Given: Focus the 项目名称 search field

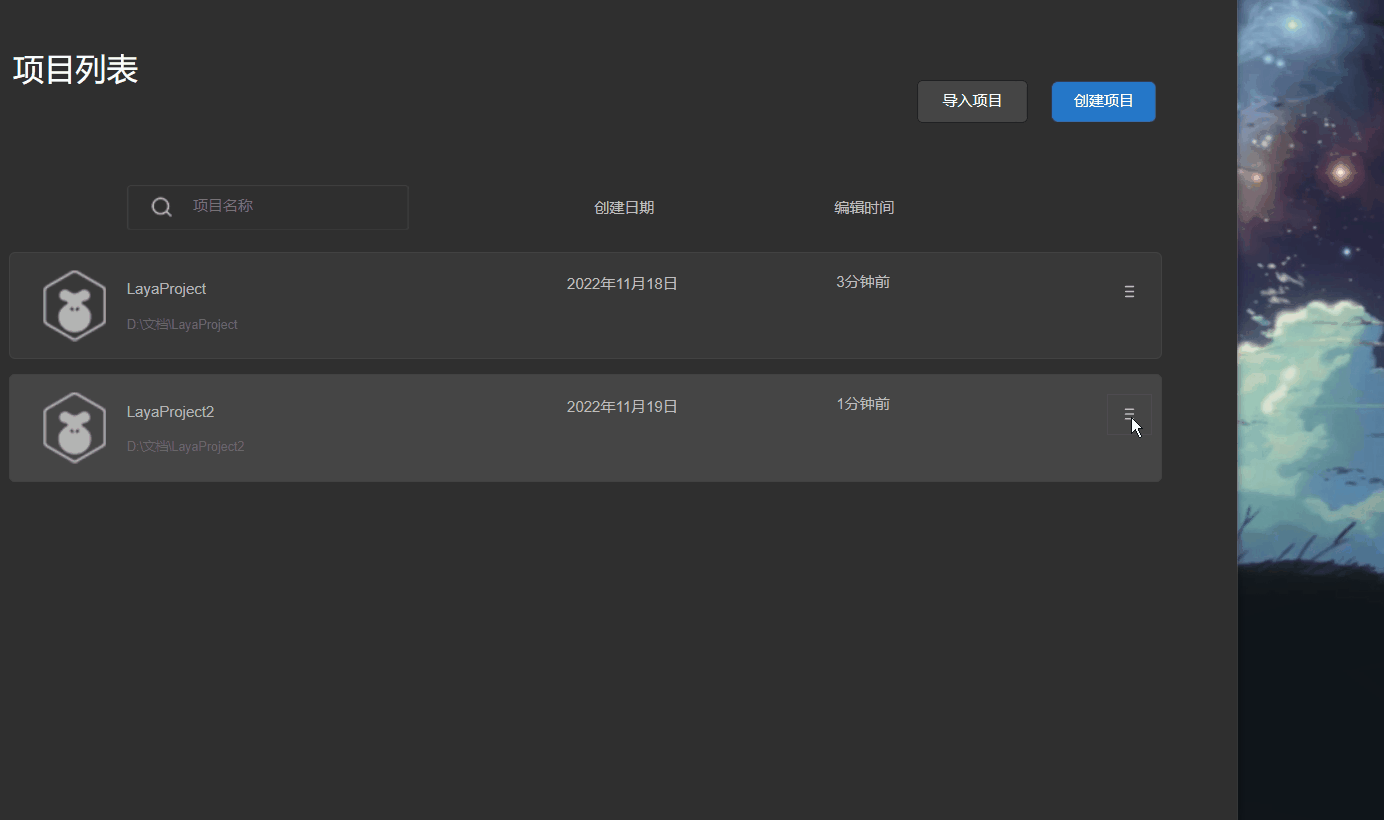Looking at the screenshot, I should 290,207.
